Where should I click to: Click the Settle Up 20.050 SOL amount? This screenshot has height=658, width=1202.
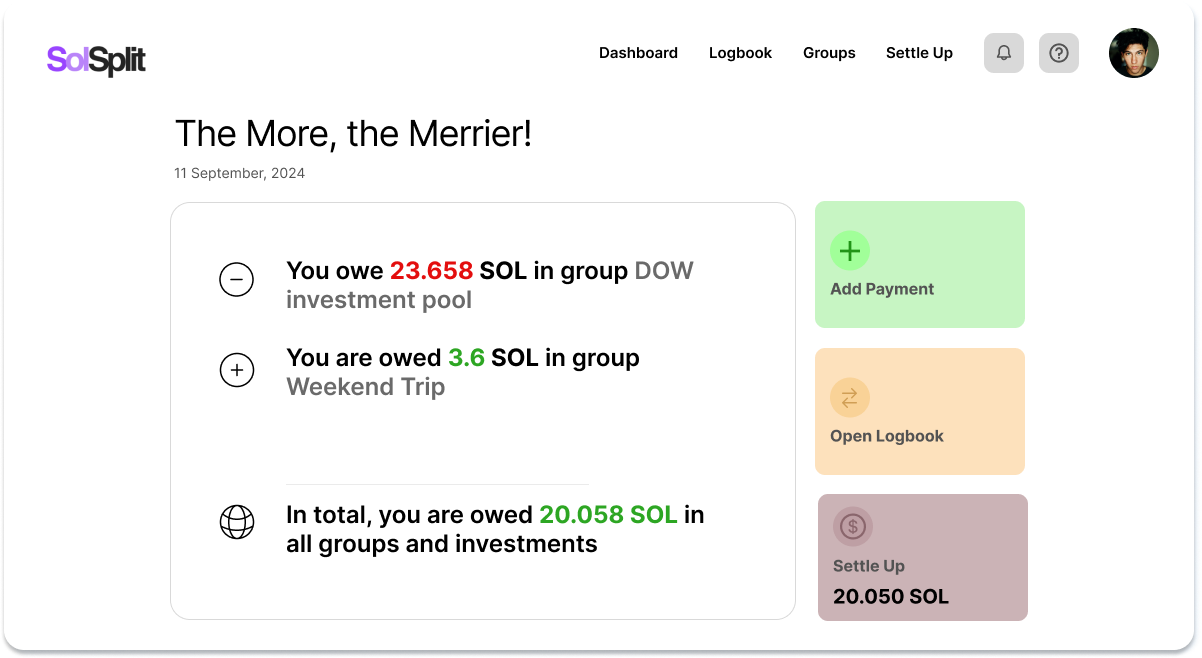pos(890,597)
